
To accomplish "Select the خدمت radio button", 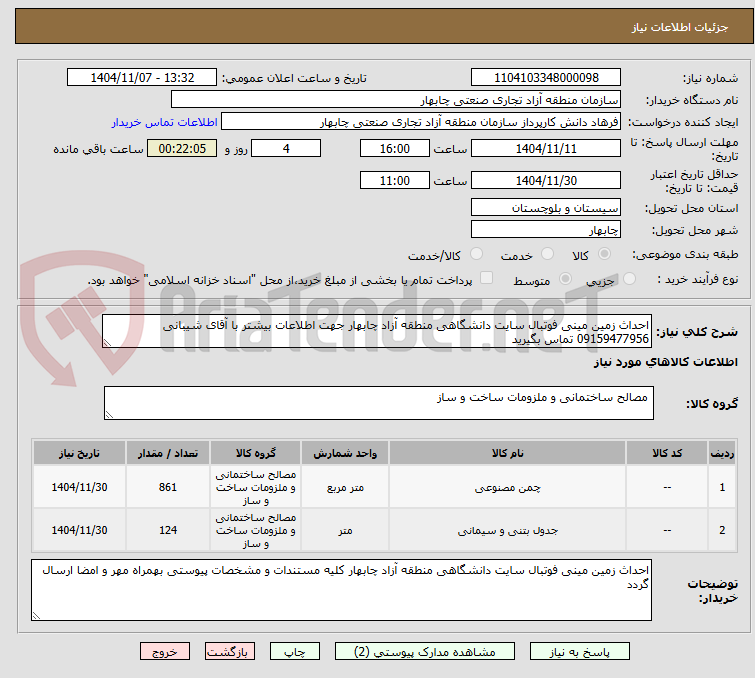I will [x=547, y=254].
